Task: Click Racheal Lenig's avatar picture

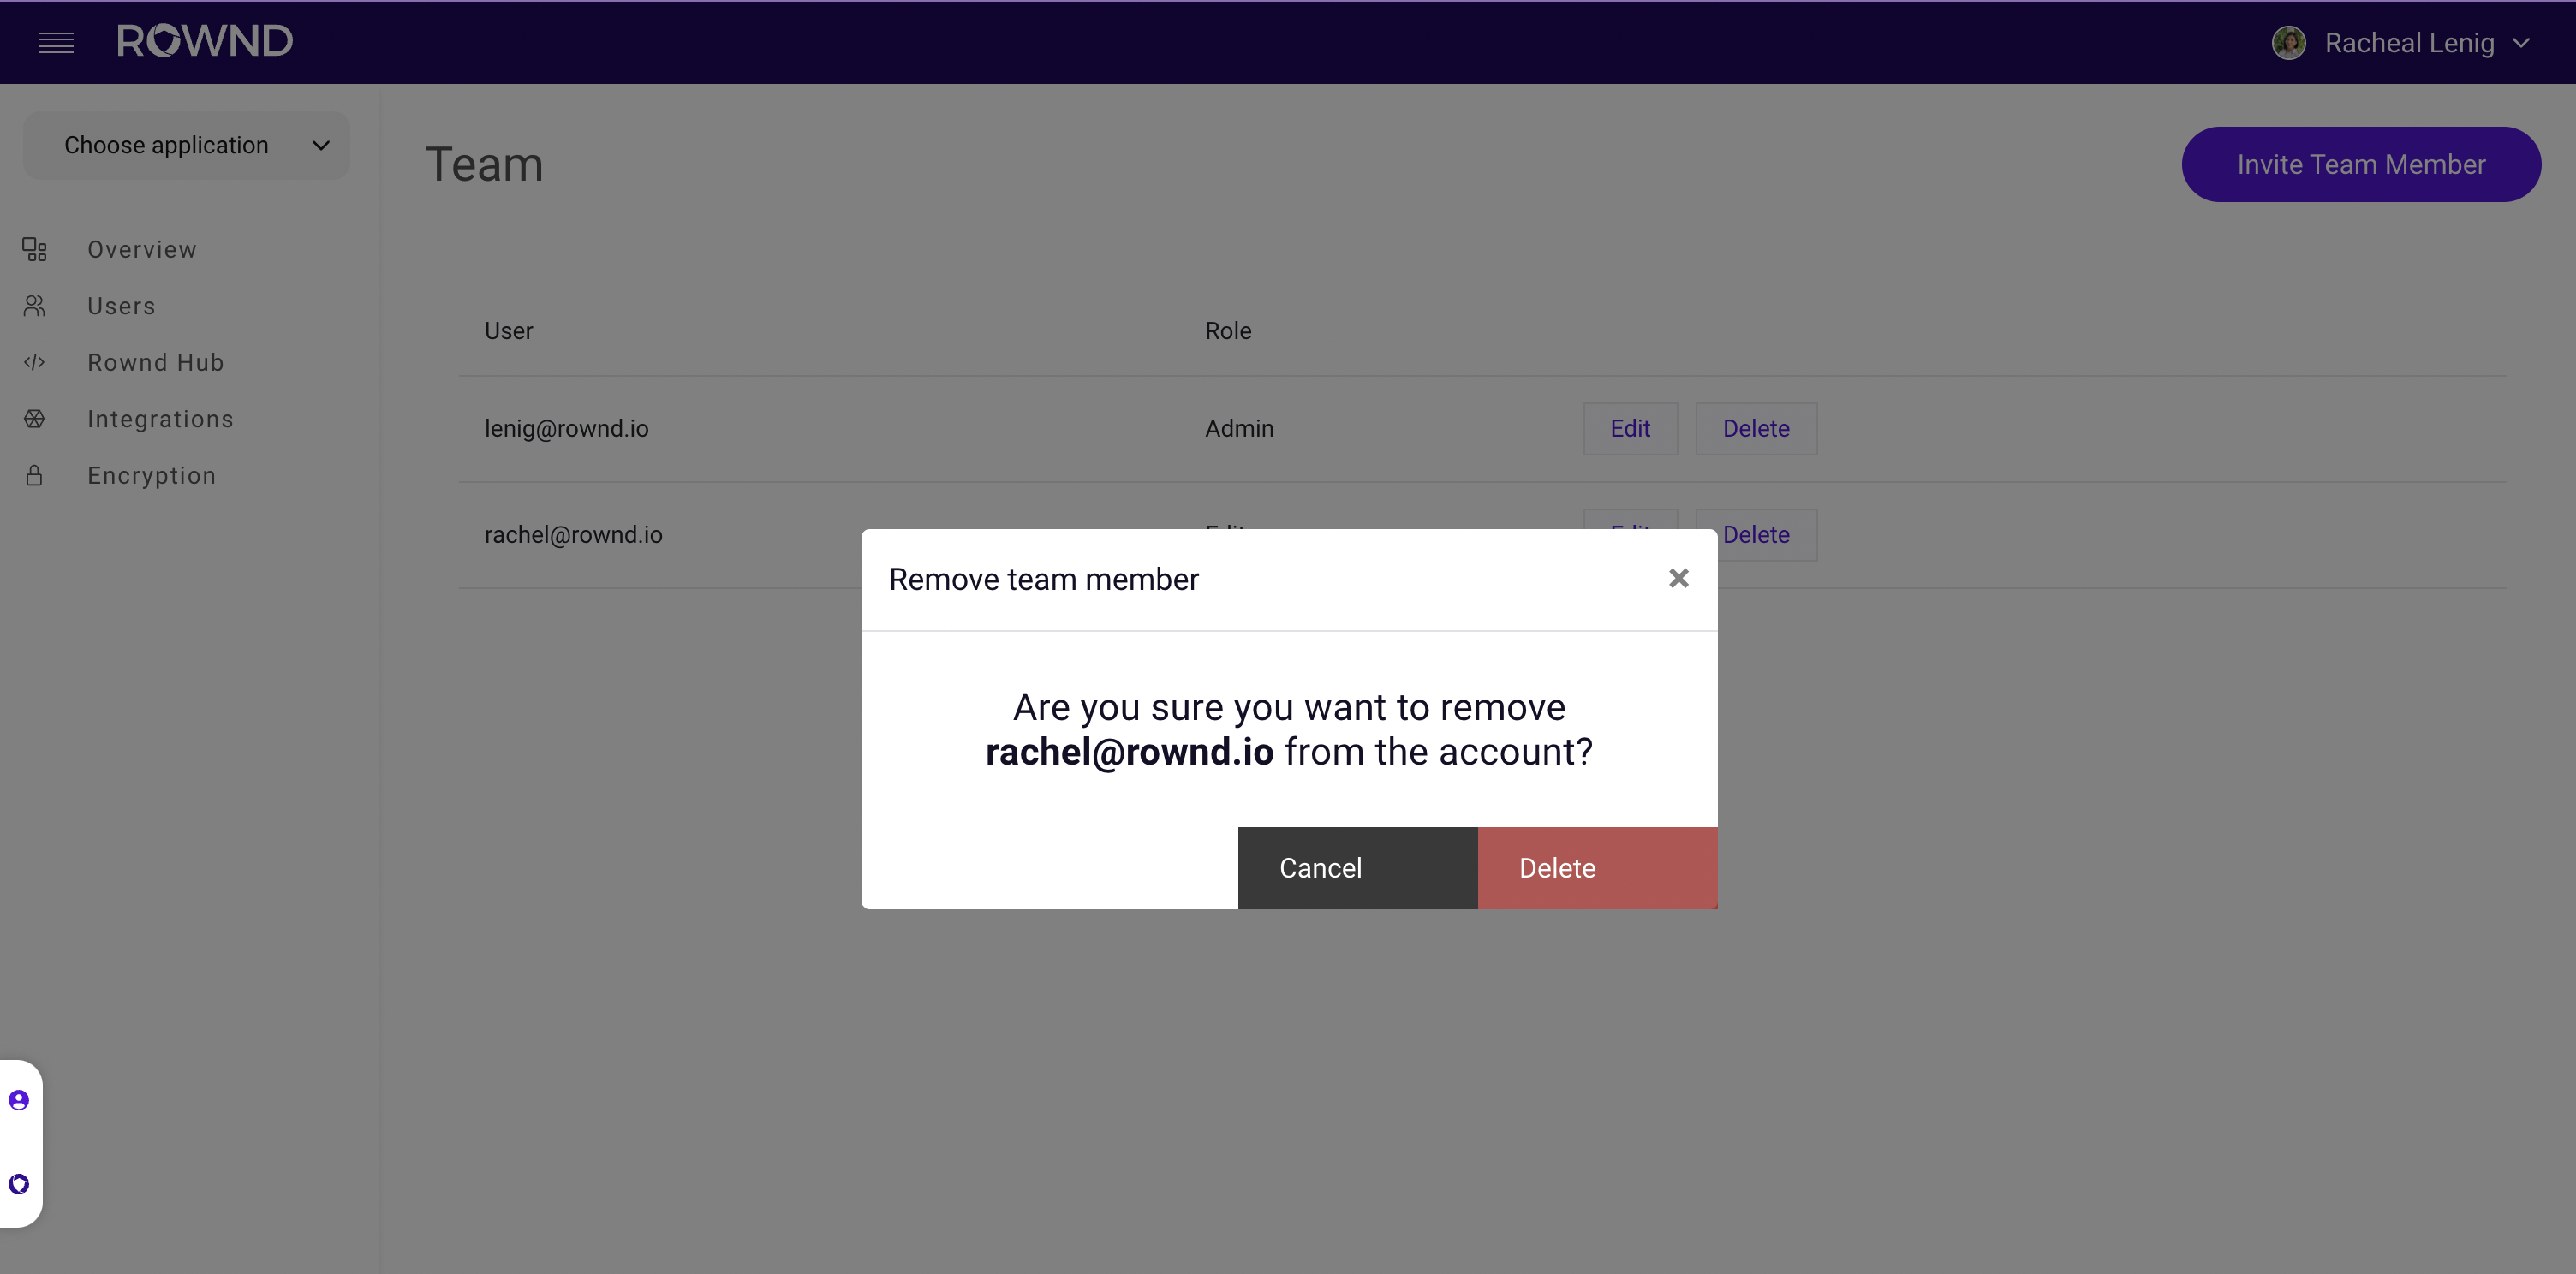Action: pos(2288,43)
